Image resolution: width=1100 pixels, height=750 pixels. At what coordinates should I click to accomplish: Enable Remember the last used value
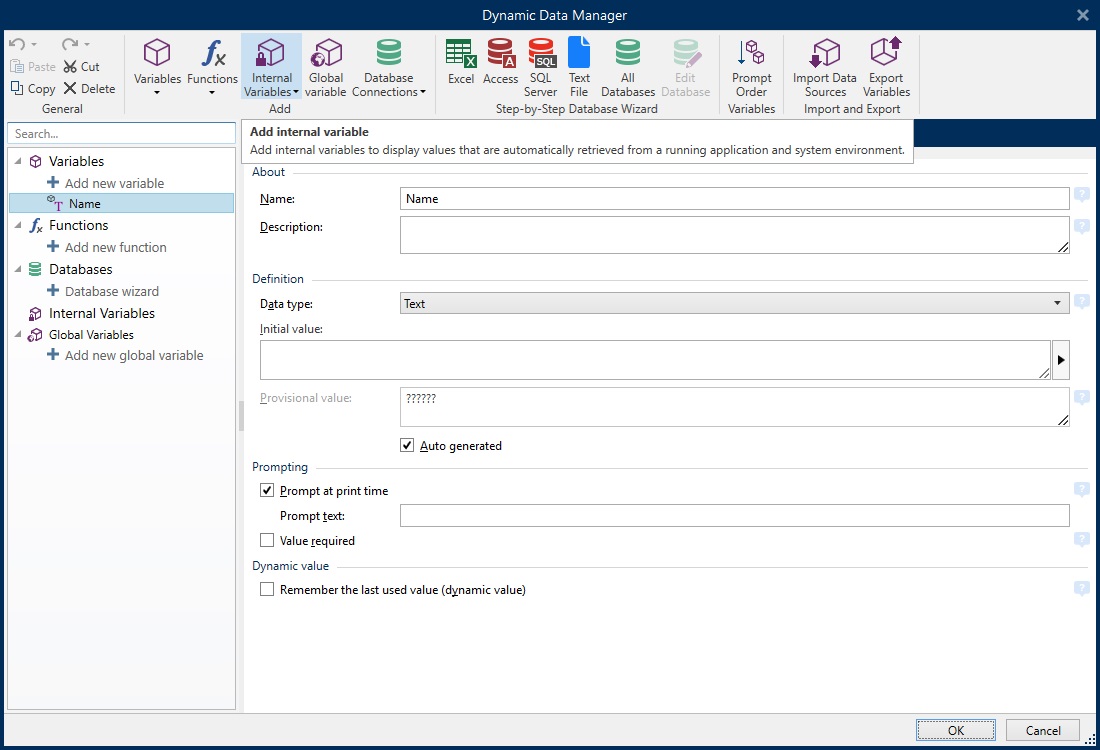tap(267, 590)
